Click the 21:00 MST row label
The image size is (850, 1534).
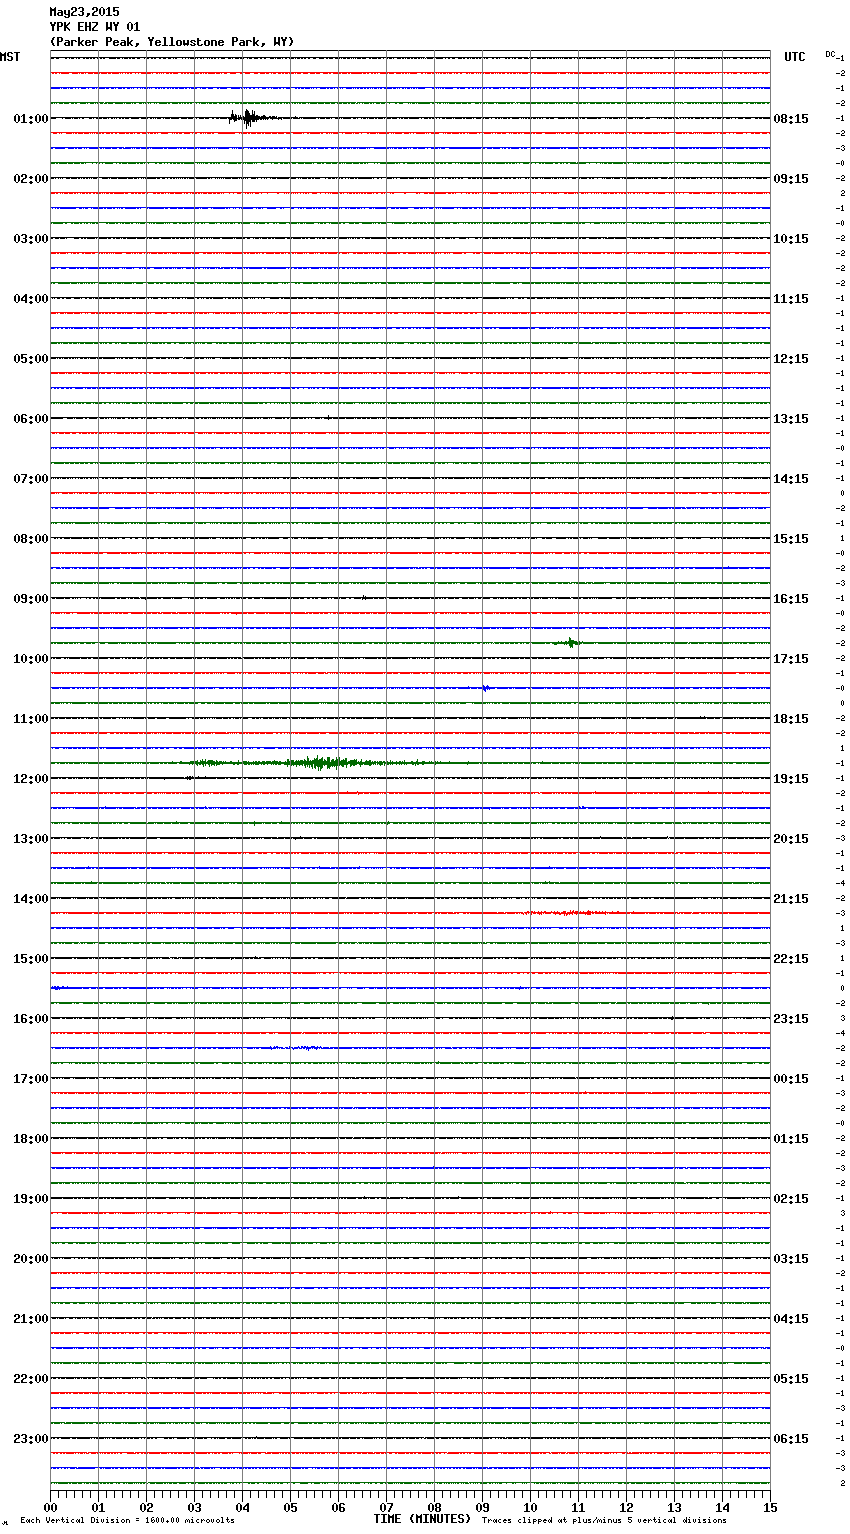[31, 1319]
